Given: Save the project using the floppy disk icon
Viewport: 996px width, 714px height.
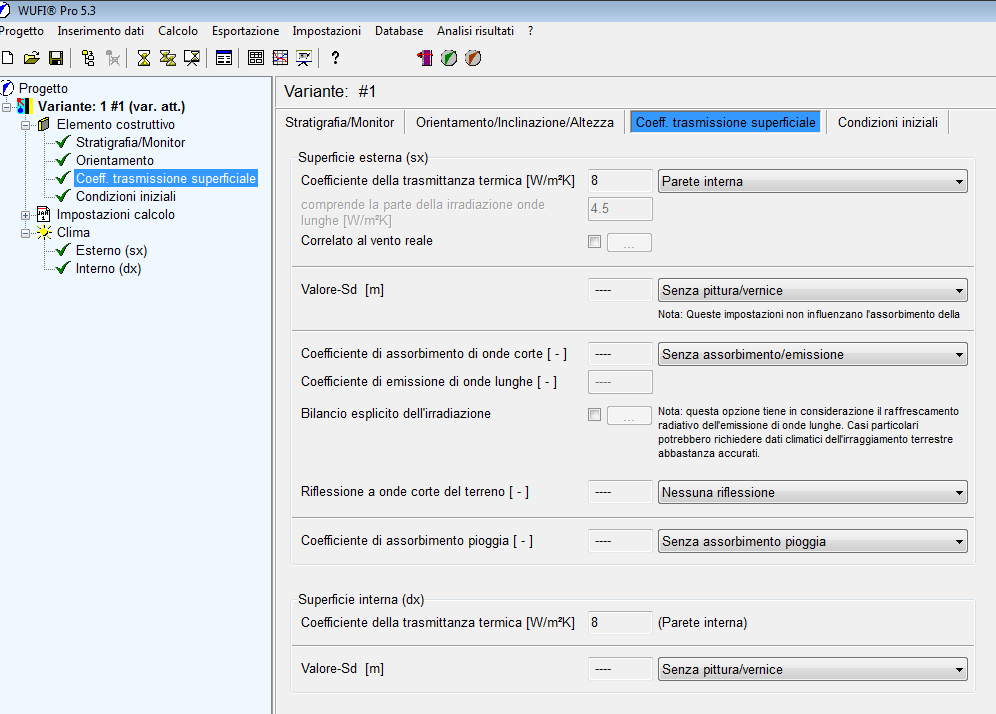Looking at the screenshot, I should tap(57, 58).
